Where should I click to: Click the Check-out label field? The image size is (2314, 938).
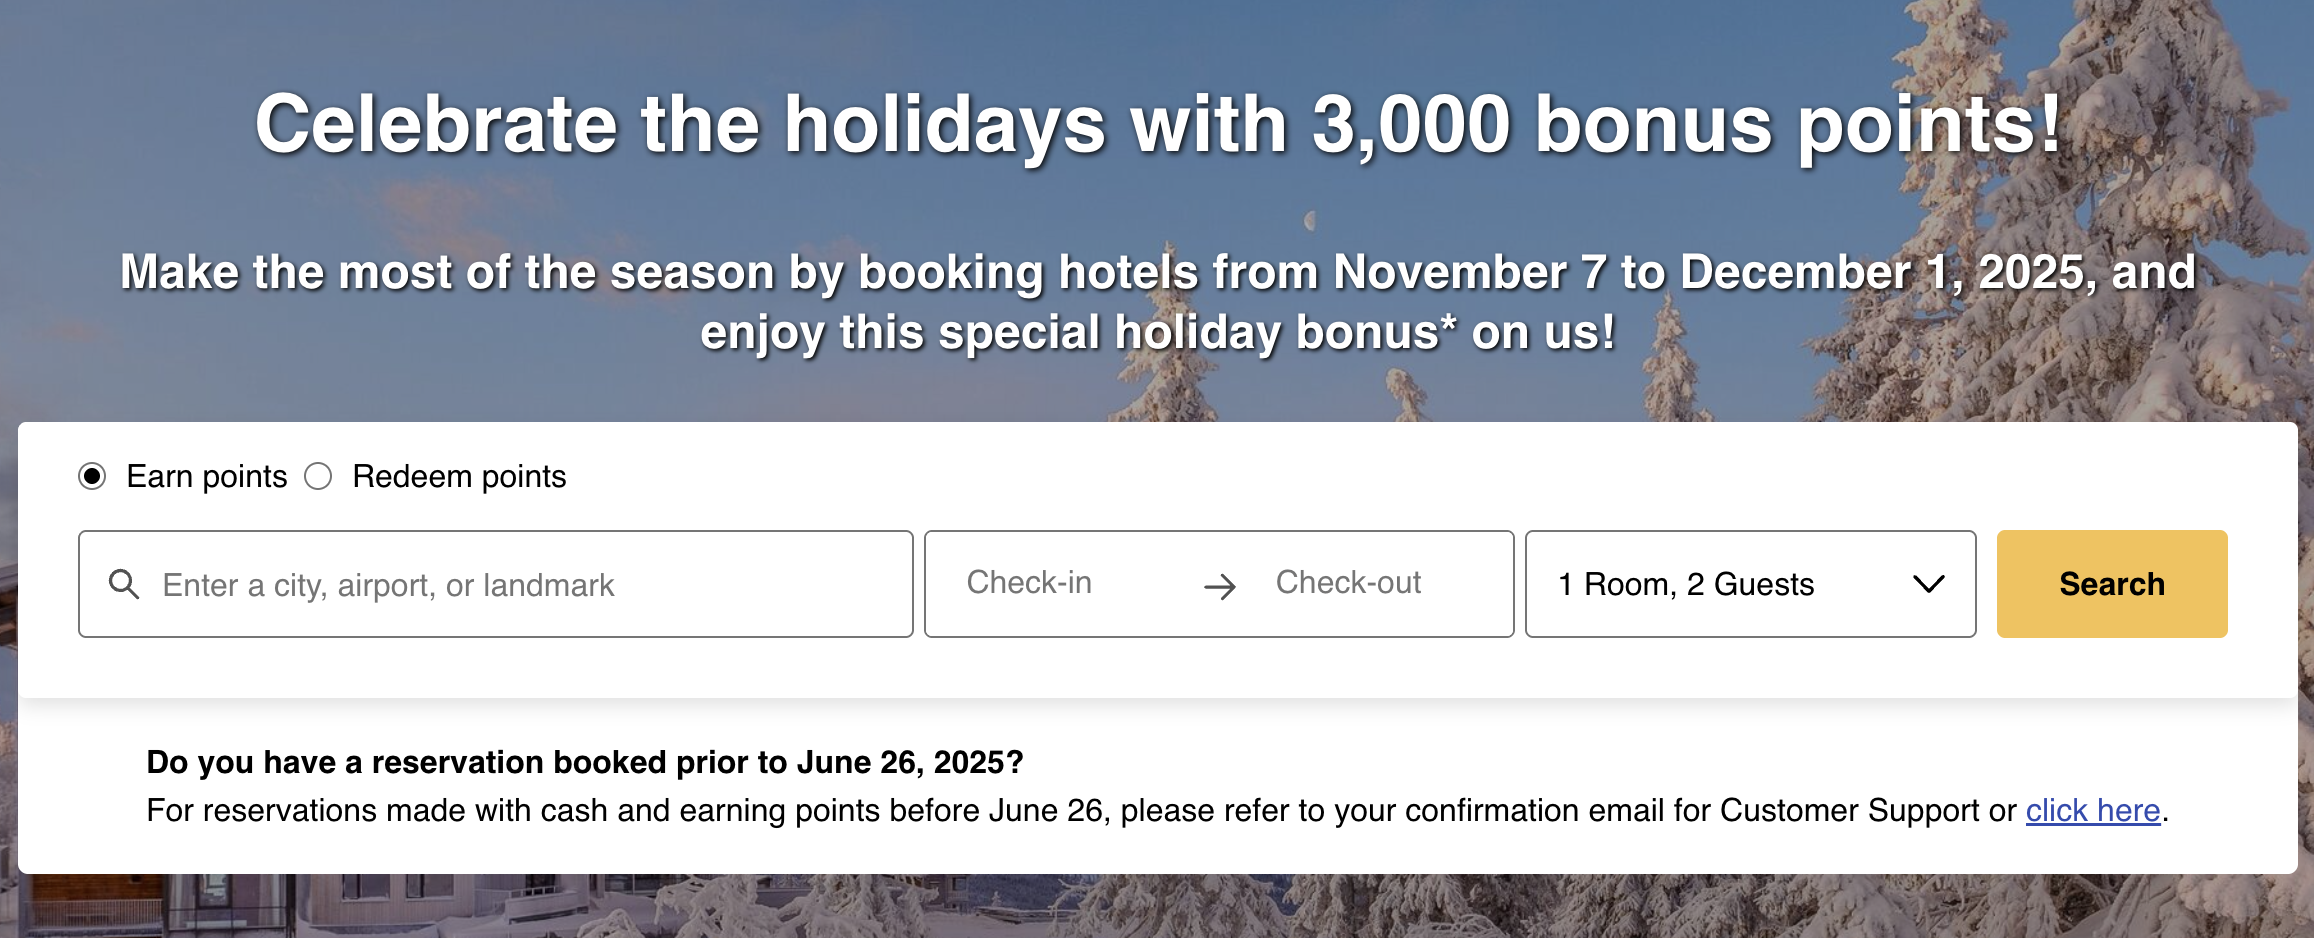1347,583
